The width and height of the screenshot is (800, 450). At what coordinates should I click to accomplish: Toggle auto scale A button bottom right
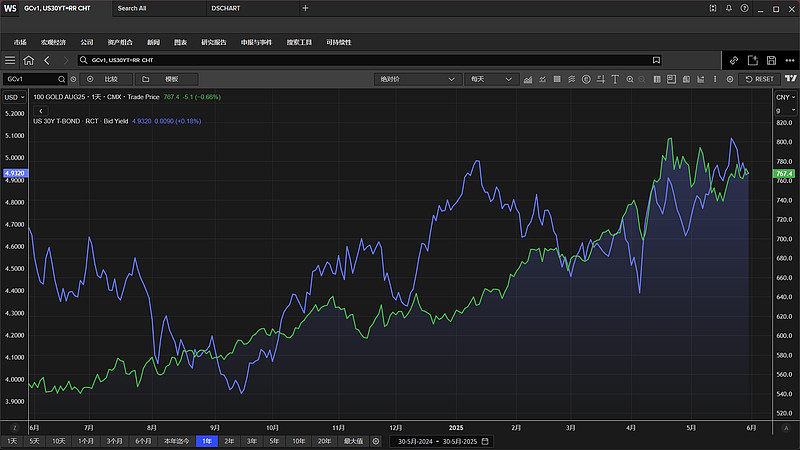point(786,428)
